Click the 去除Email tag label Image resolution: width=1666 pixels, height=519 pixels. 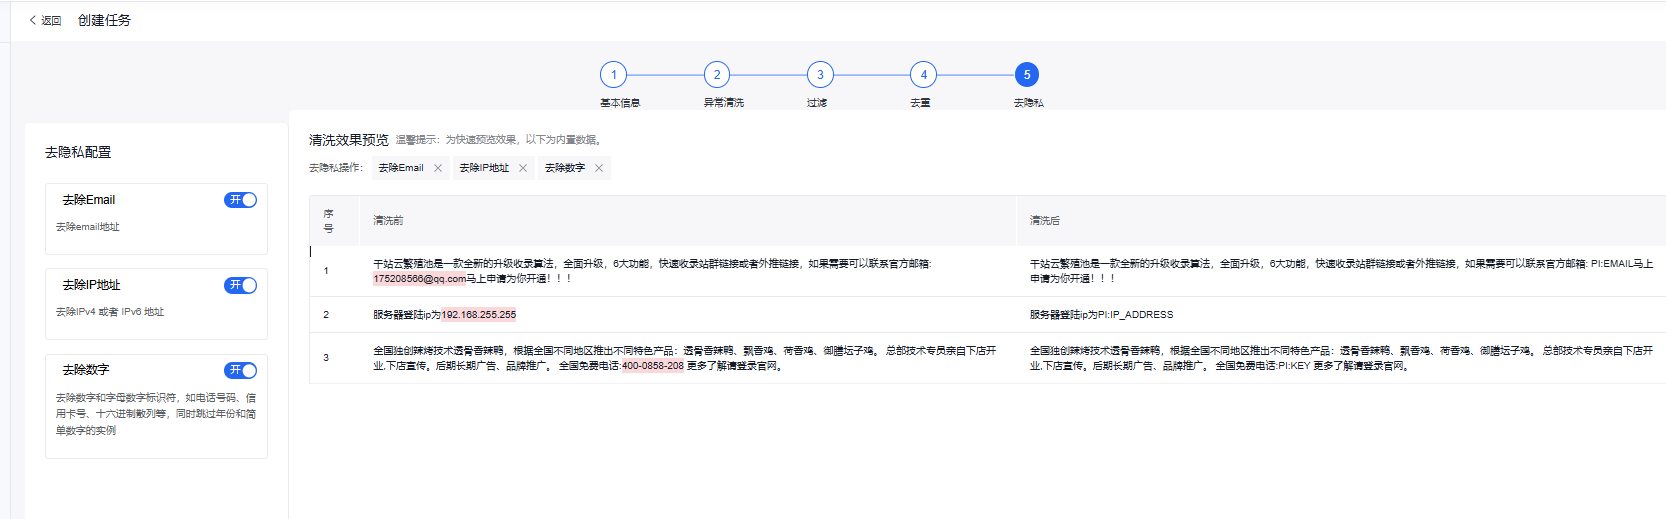[x=401, y=168]
